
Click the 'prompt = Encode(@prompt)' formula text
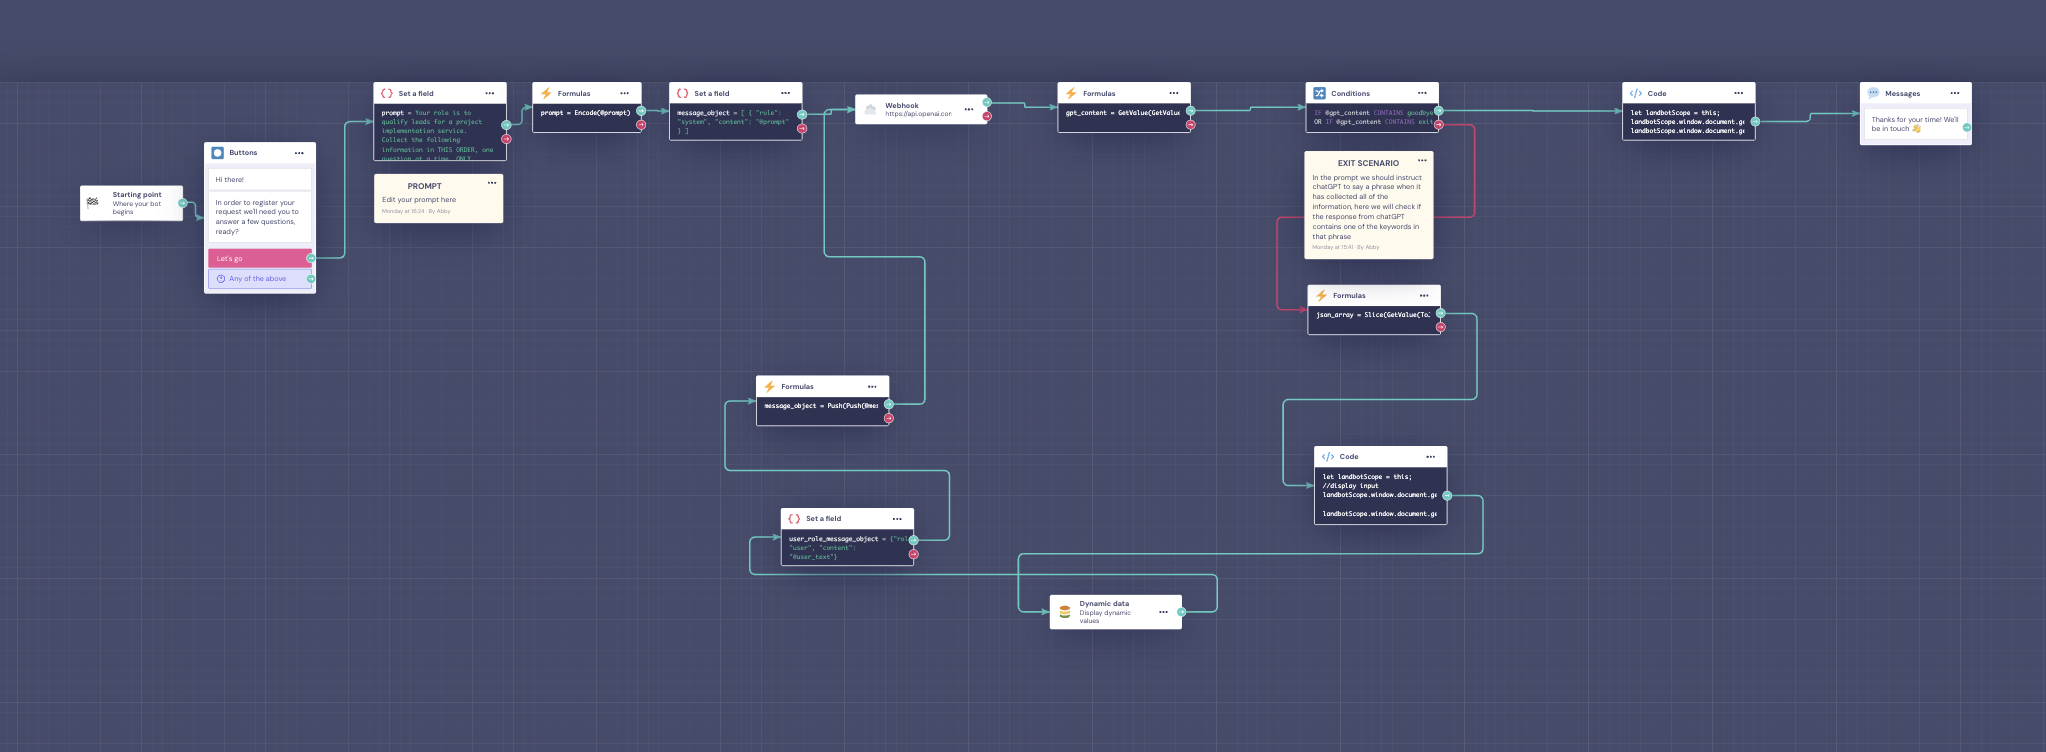[585, 113]
